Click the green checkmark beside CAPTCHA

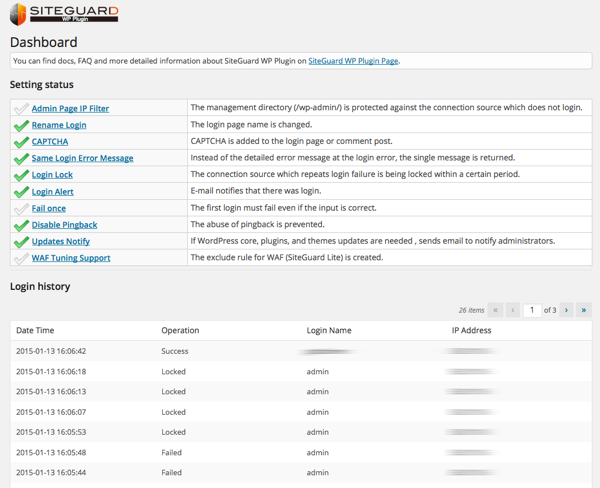coord(21,142)
